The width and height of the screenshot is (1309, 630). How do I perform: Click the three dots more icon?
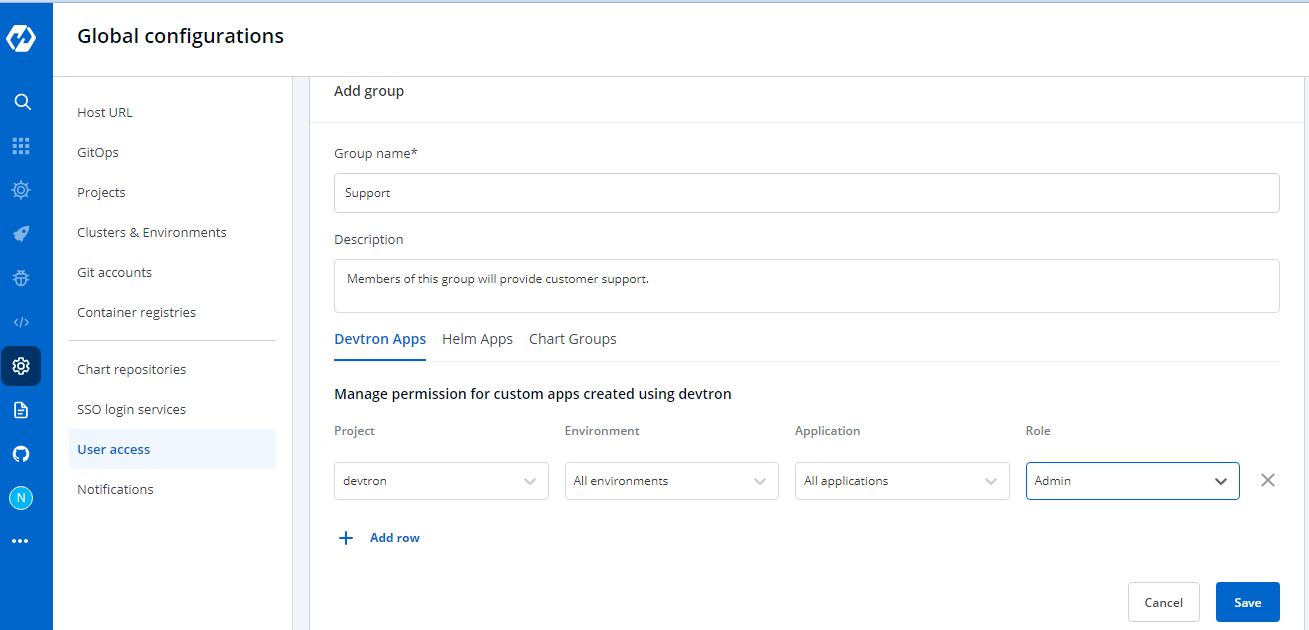click(21, 541)
